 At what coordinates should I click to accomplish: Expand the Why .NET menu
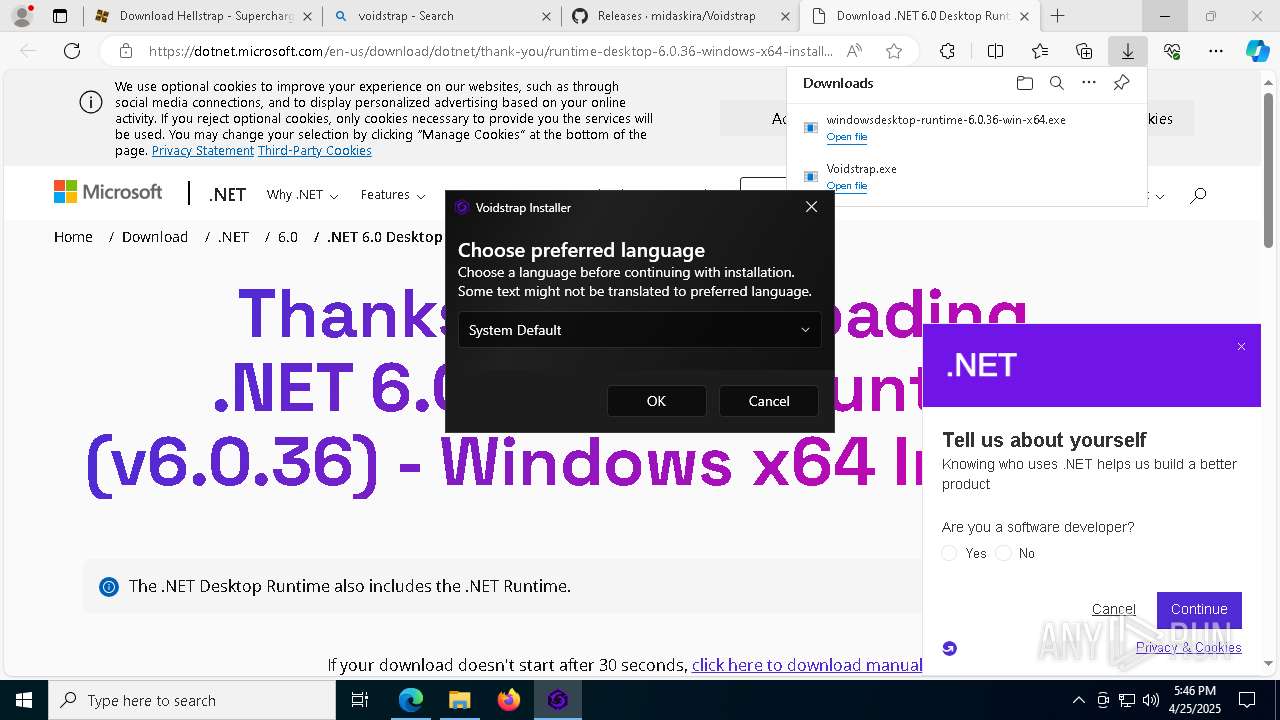click(x=302, y=195)
